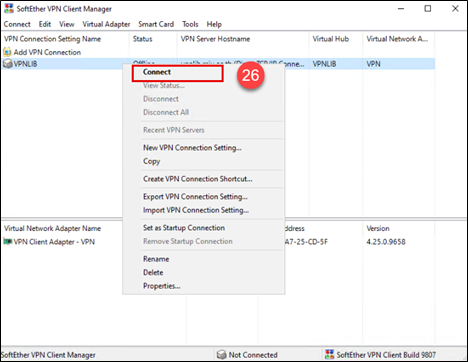Select VPN Client Adapter - VPN row

[x=54, y=242]
